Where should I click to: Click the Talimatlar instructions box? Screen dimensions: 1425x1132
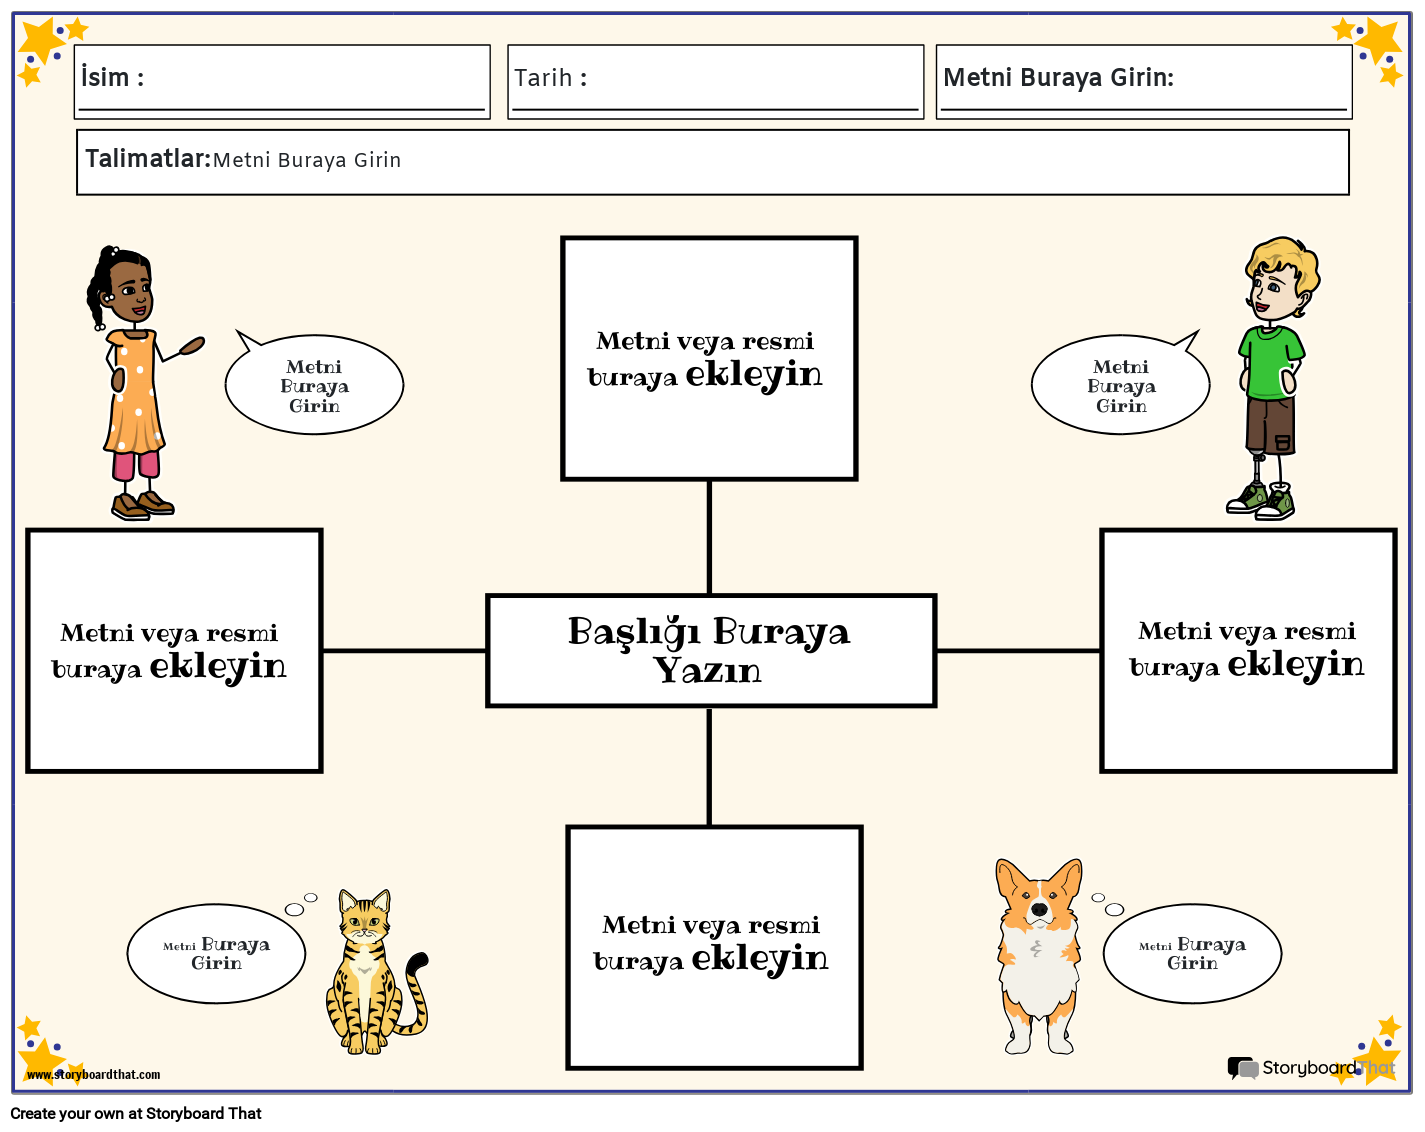(x=712, y=162)
